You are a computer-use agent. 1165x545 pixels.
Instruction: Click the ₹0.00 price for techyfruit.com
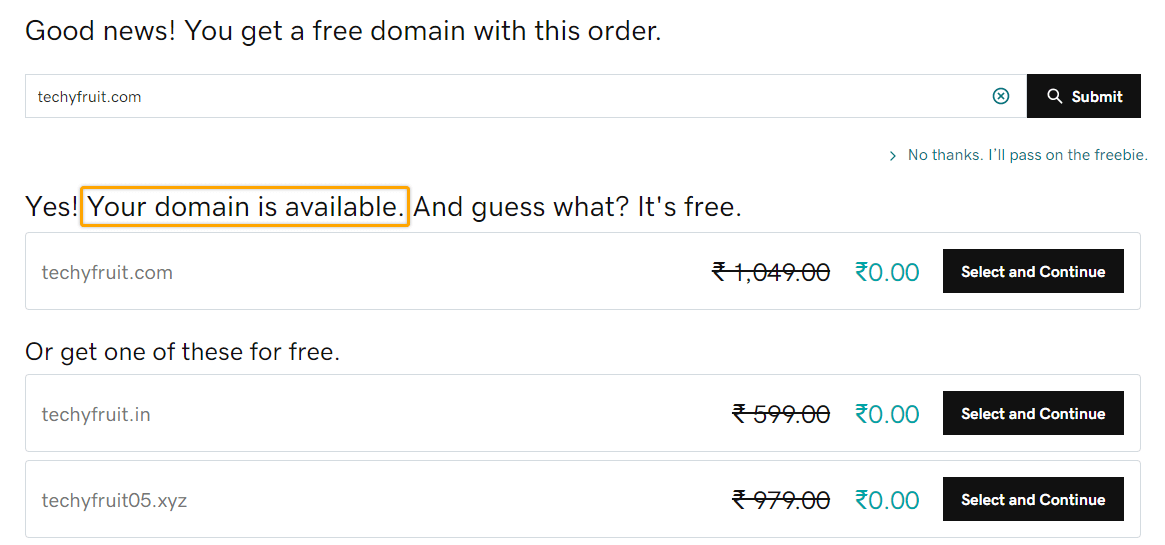[887, 272]
